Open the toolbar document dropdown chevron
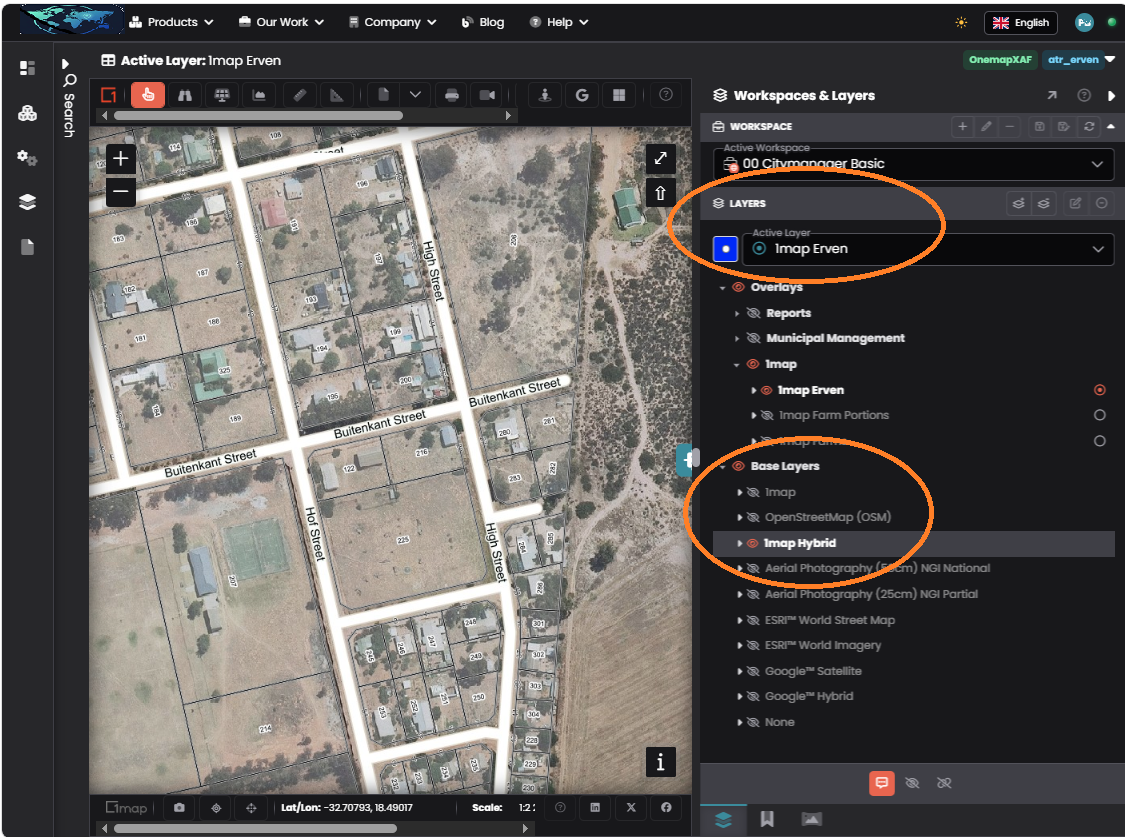This screenshot has width=1125, height=837. coord(415,95)
